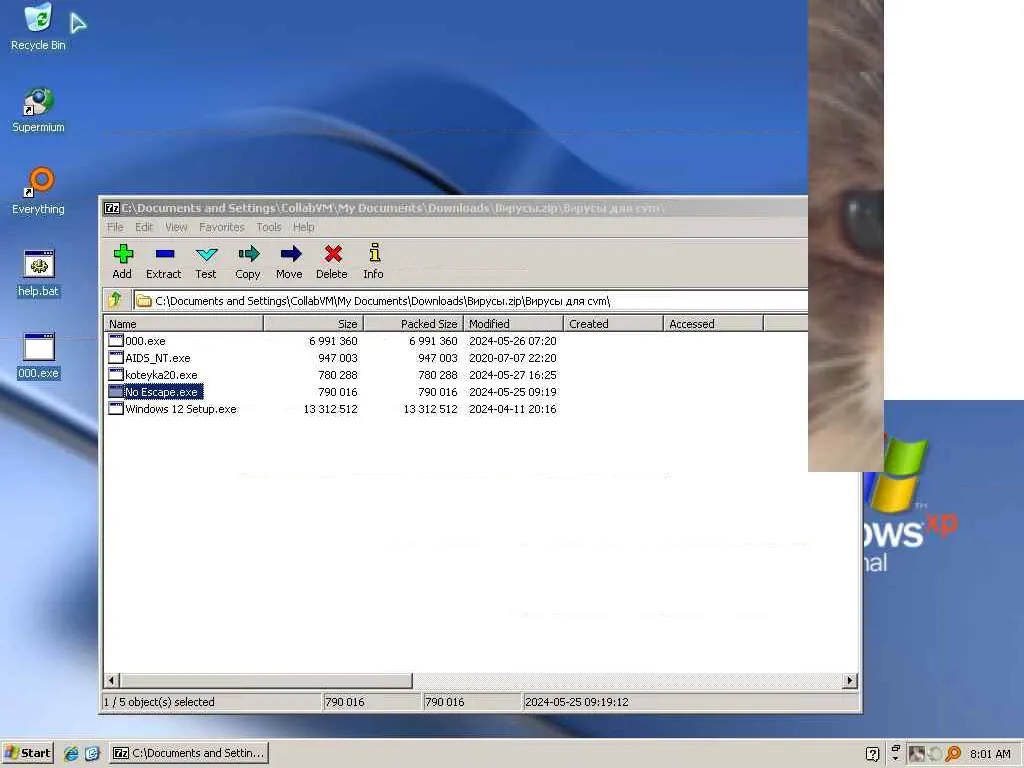The height and width of the screenshot is (768, 1024).
Task: Click the Copy toolbar icon
Action: (x=248, y=254)
